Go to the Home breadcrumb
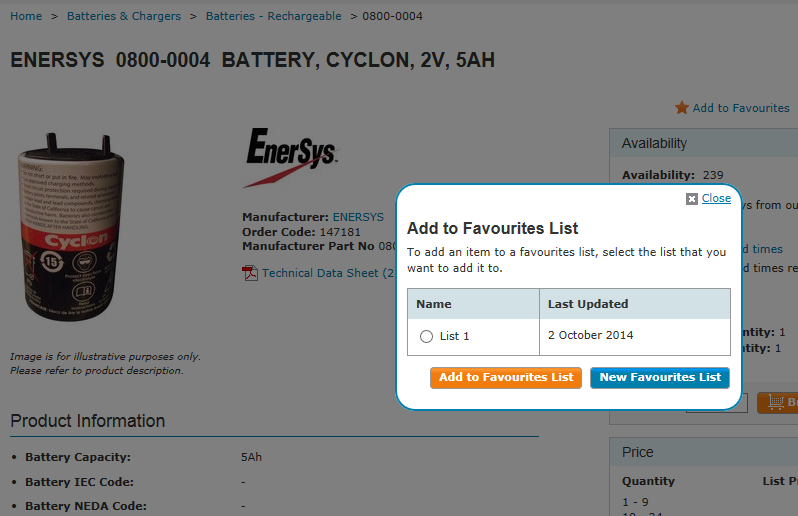Viewport: 798px width, 516px height. (x=26, y=16)
